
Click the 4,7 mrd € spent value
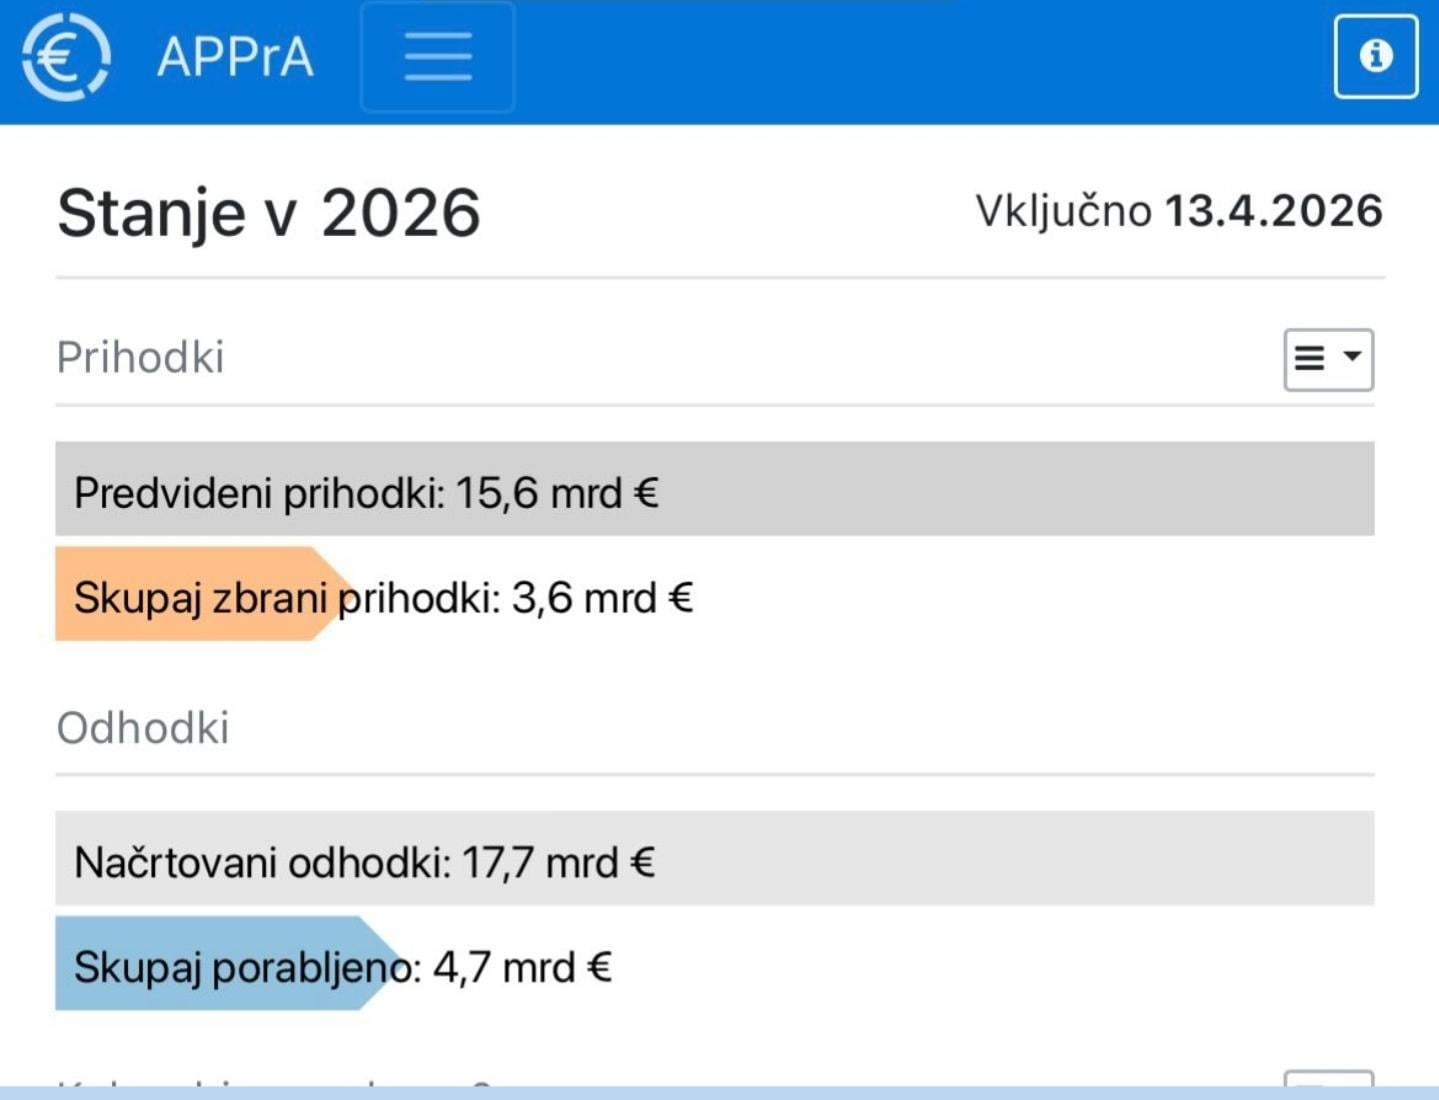tap(522, 968)
